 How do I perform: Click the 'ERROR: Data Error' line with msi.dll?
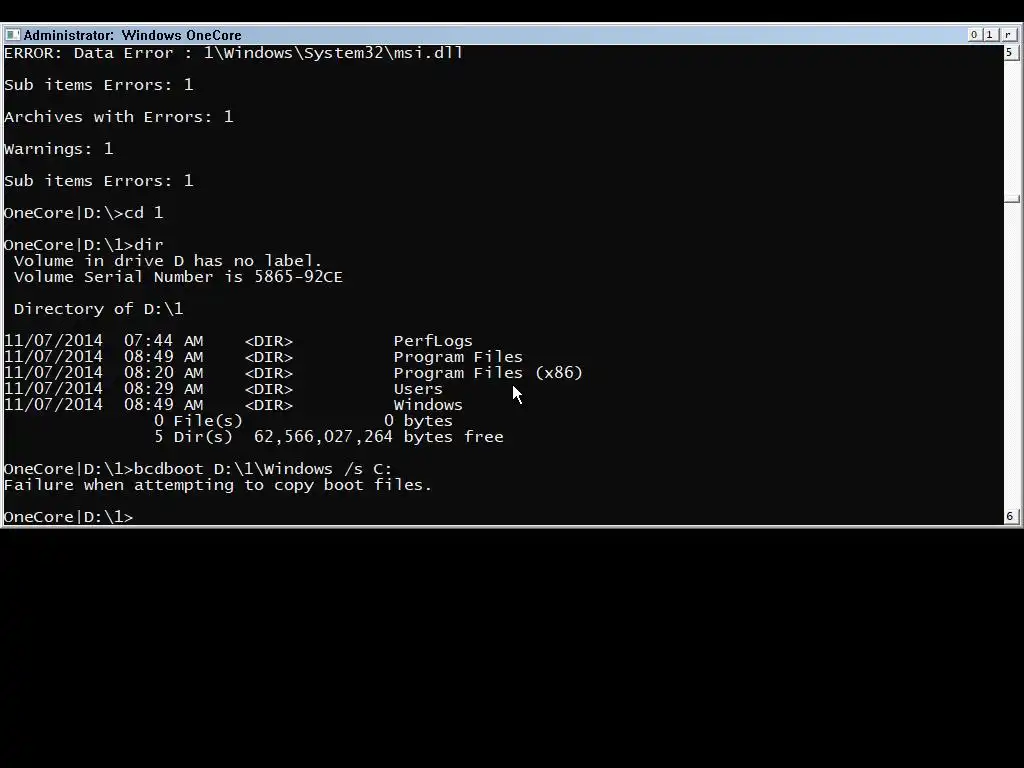233,53
